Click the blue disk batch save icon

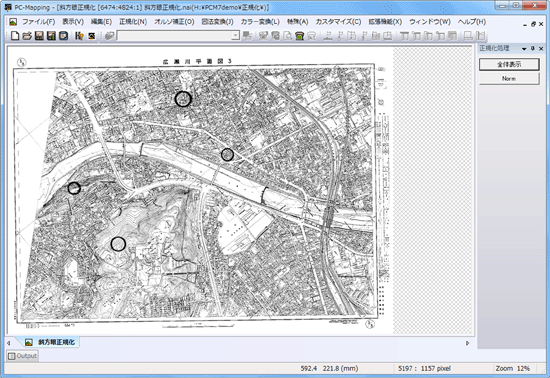(x=63, y=35)
